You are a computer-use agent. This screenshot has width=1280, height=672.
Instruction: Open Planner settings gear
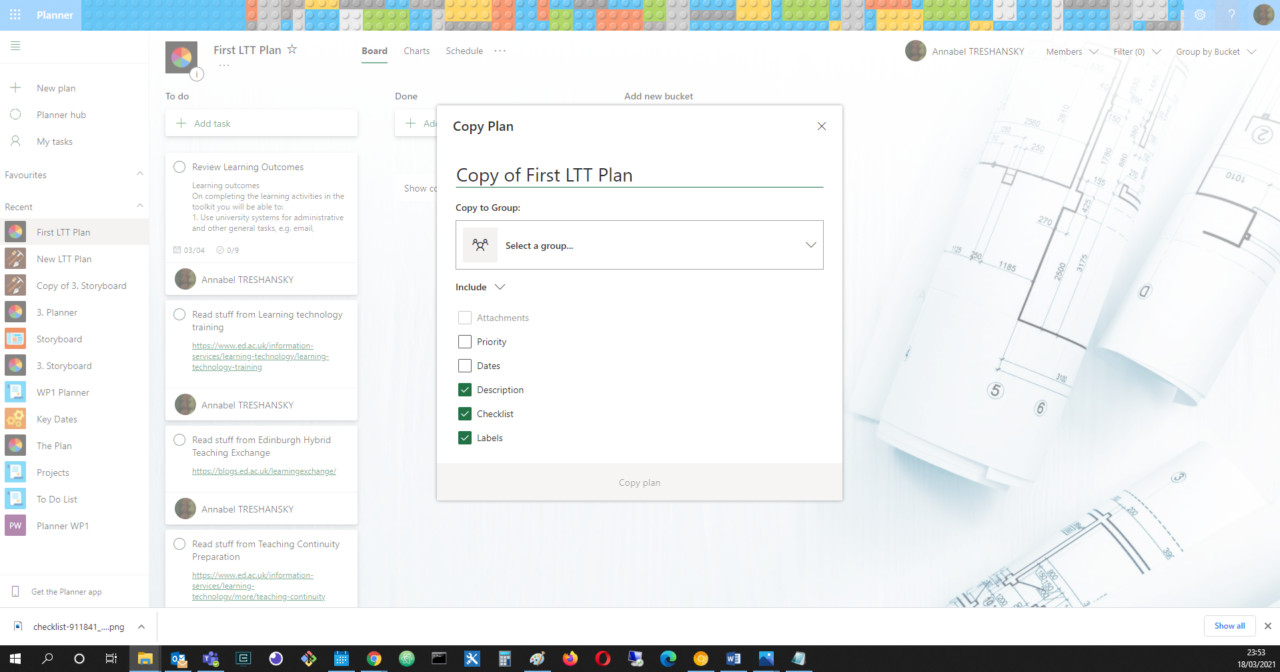click(x=1200, y=15)
